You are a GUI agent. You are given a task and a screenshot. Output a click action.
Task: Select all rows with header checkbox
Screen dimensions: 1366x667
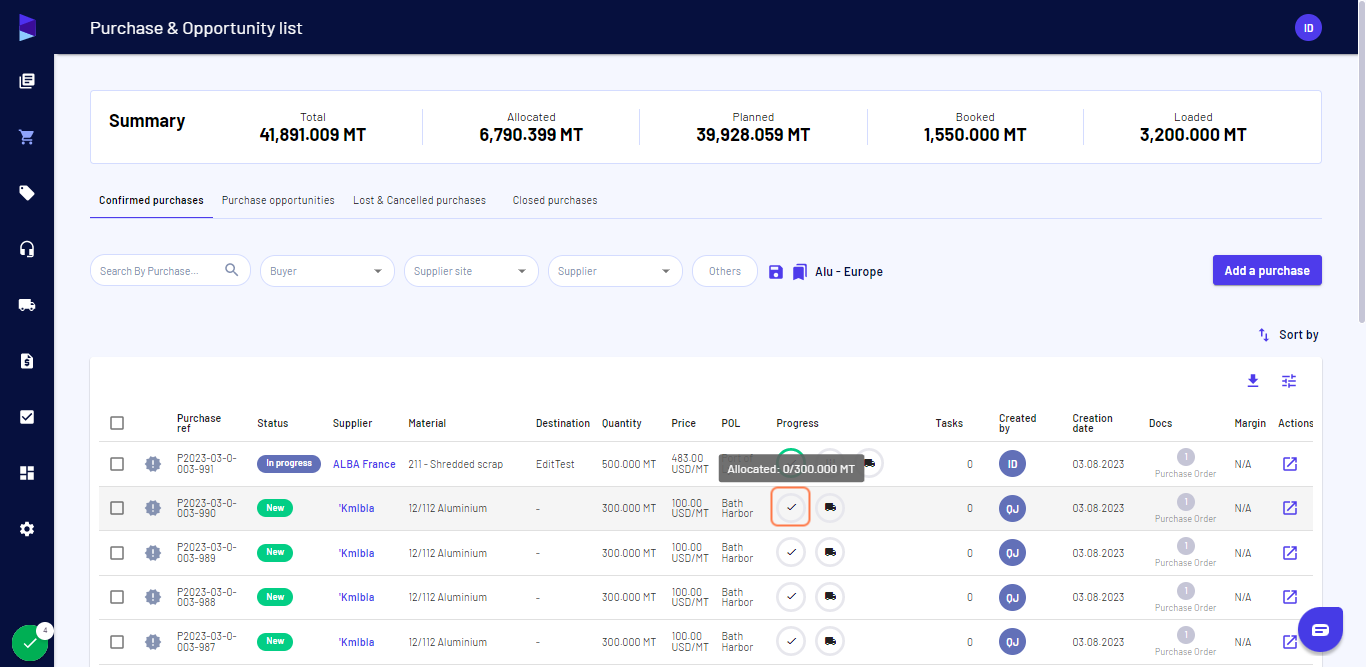[117, 423]
